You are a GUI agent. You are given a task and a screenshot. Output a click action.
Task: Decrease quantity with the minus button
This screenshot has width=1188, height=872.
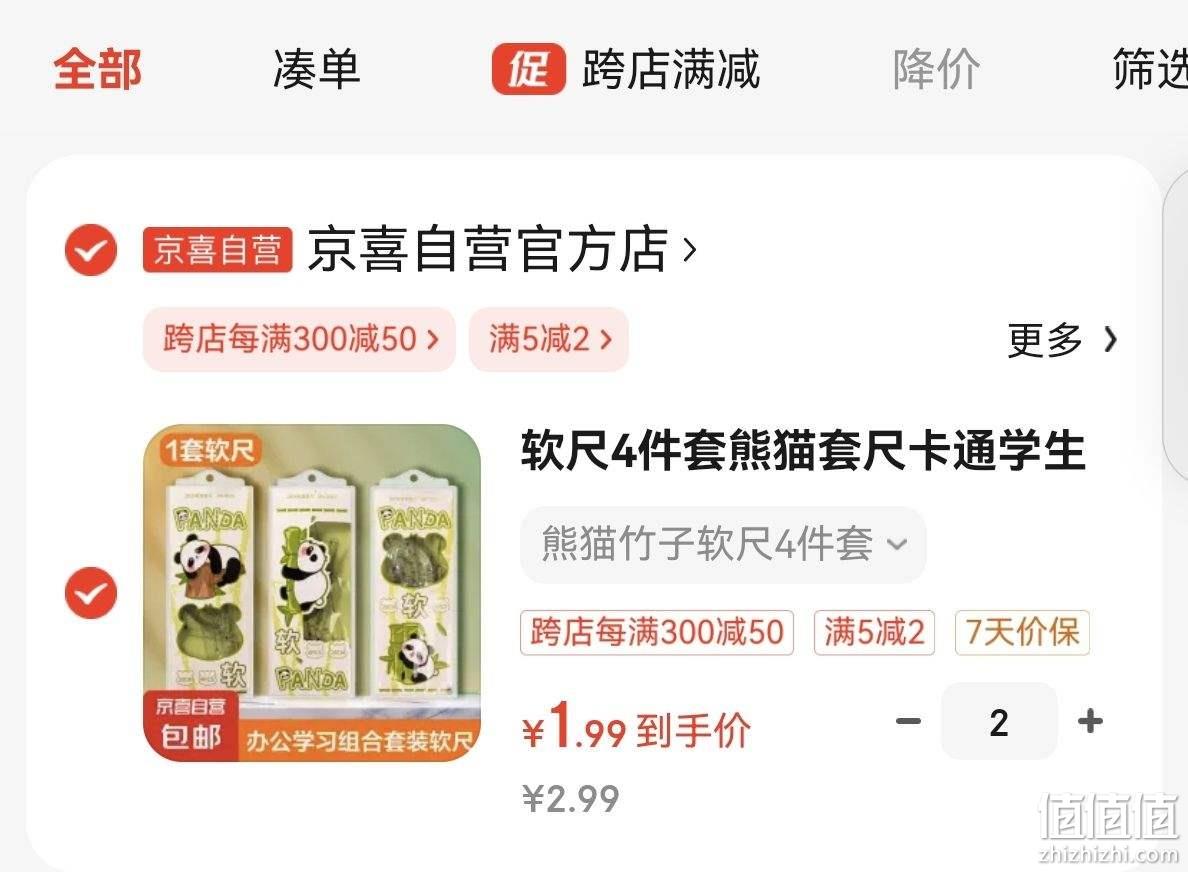(908, 721)
